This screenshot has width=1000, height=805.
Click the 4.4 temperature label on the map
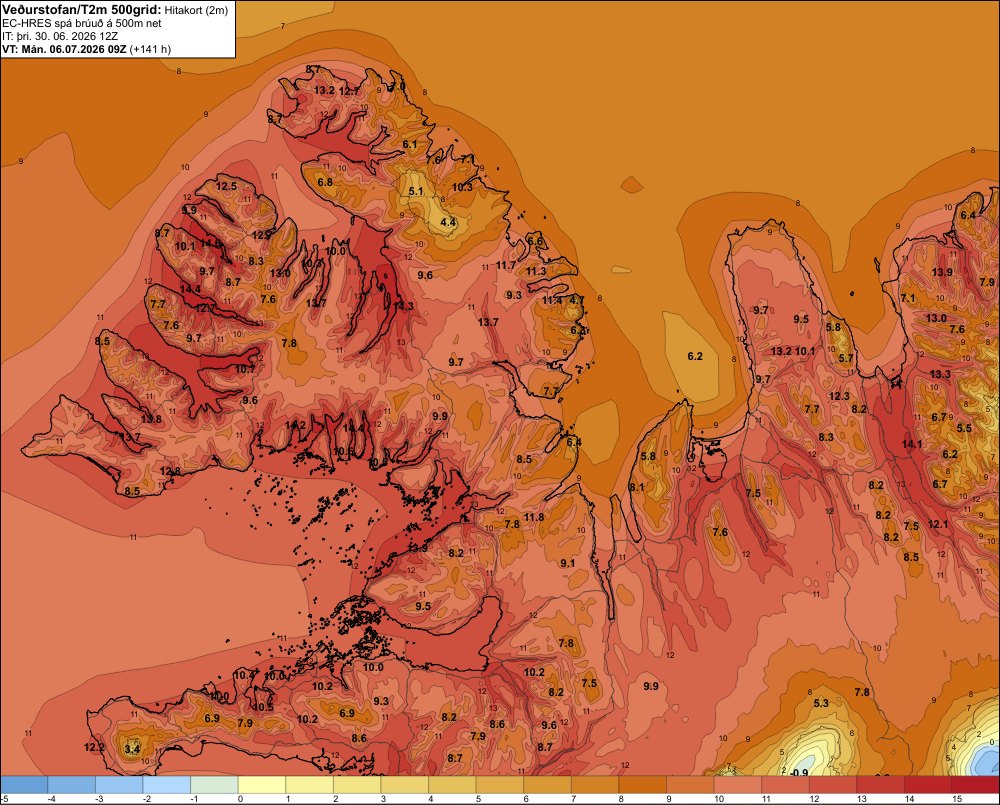point(448,222)
